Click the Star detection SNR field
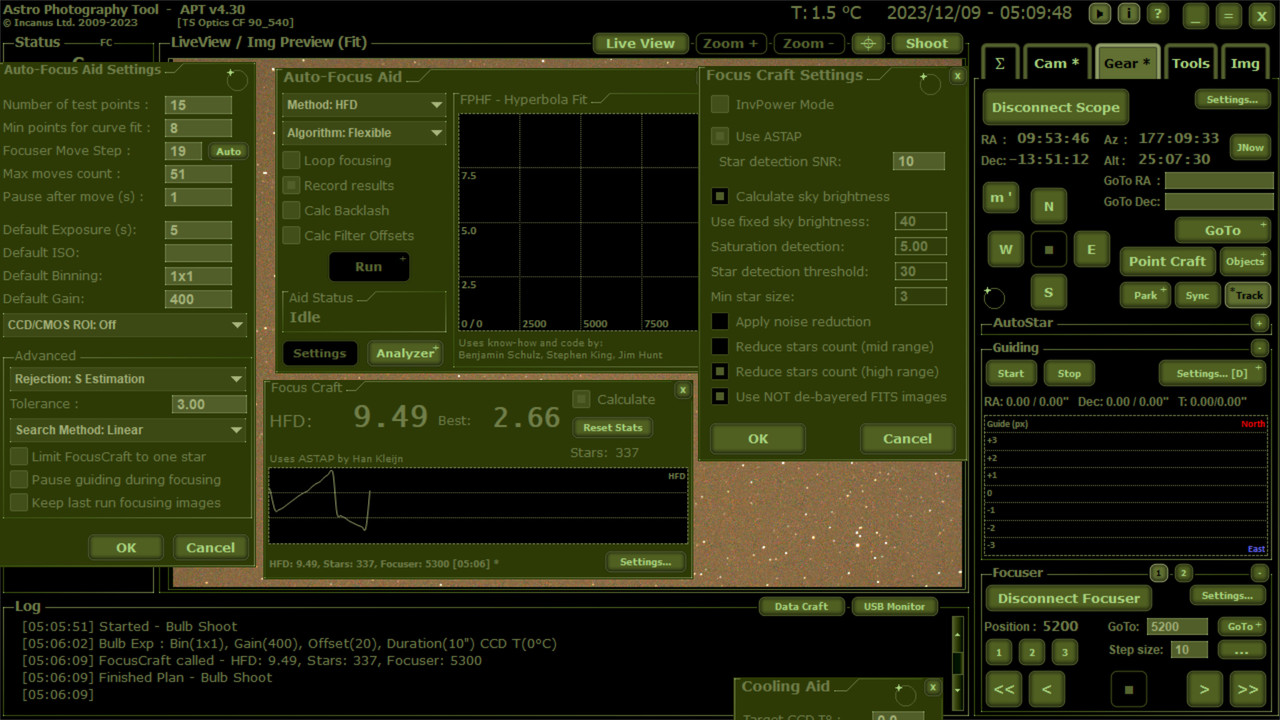 (918, 161)
